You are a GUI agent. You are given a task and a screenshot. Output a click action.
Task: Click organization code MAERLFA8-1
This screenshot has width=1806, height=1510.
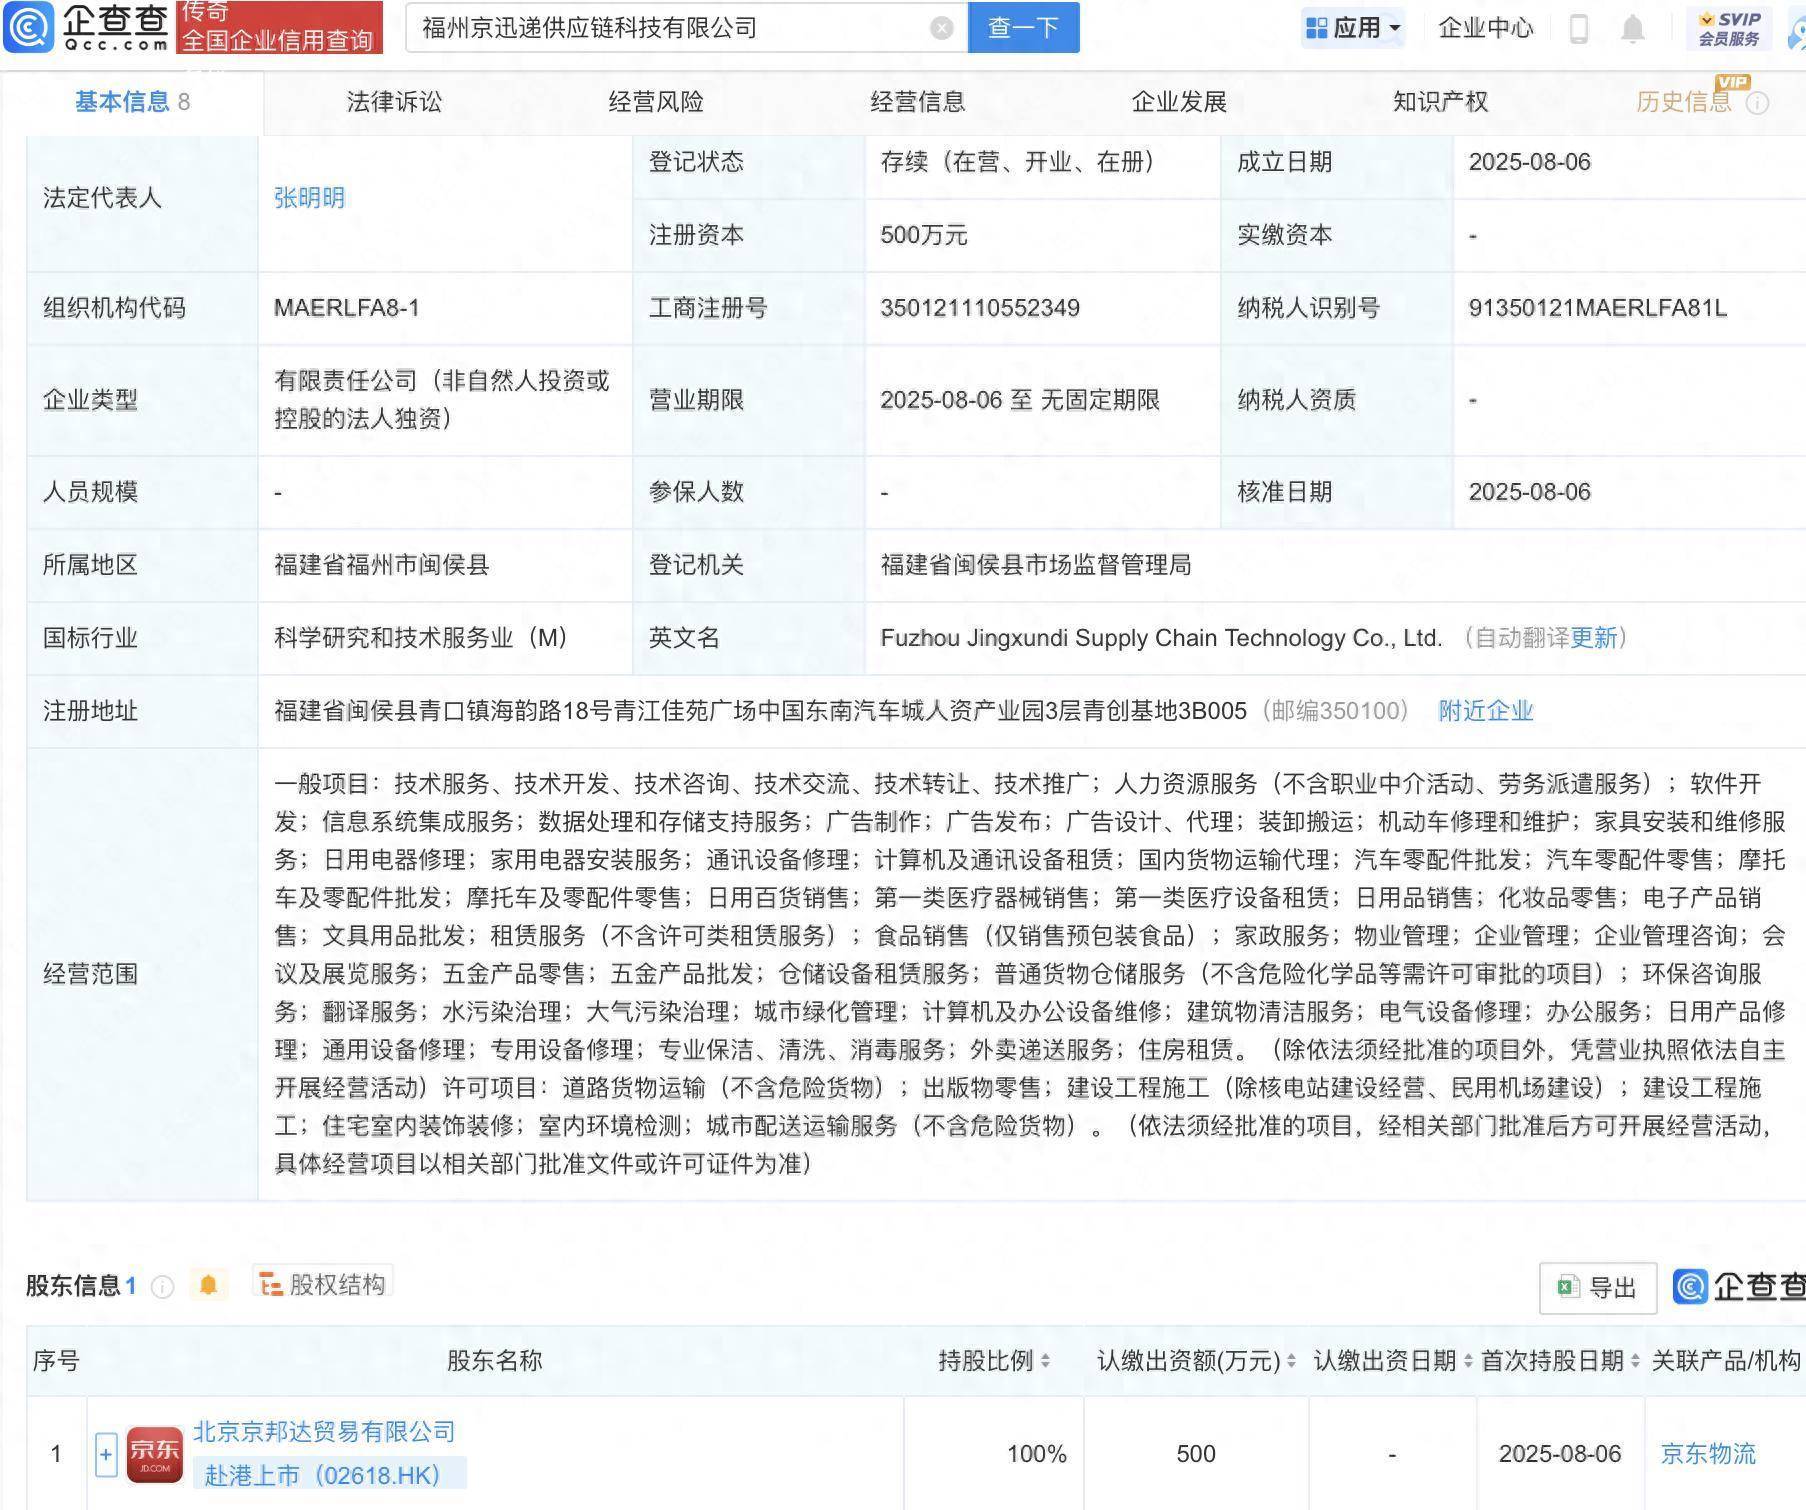347,308
